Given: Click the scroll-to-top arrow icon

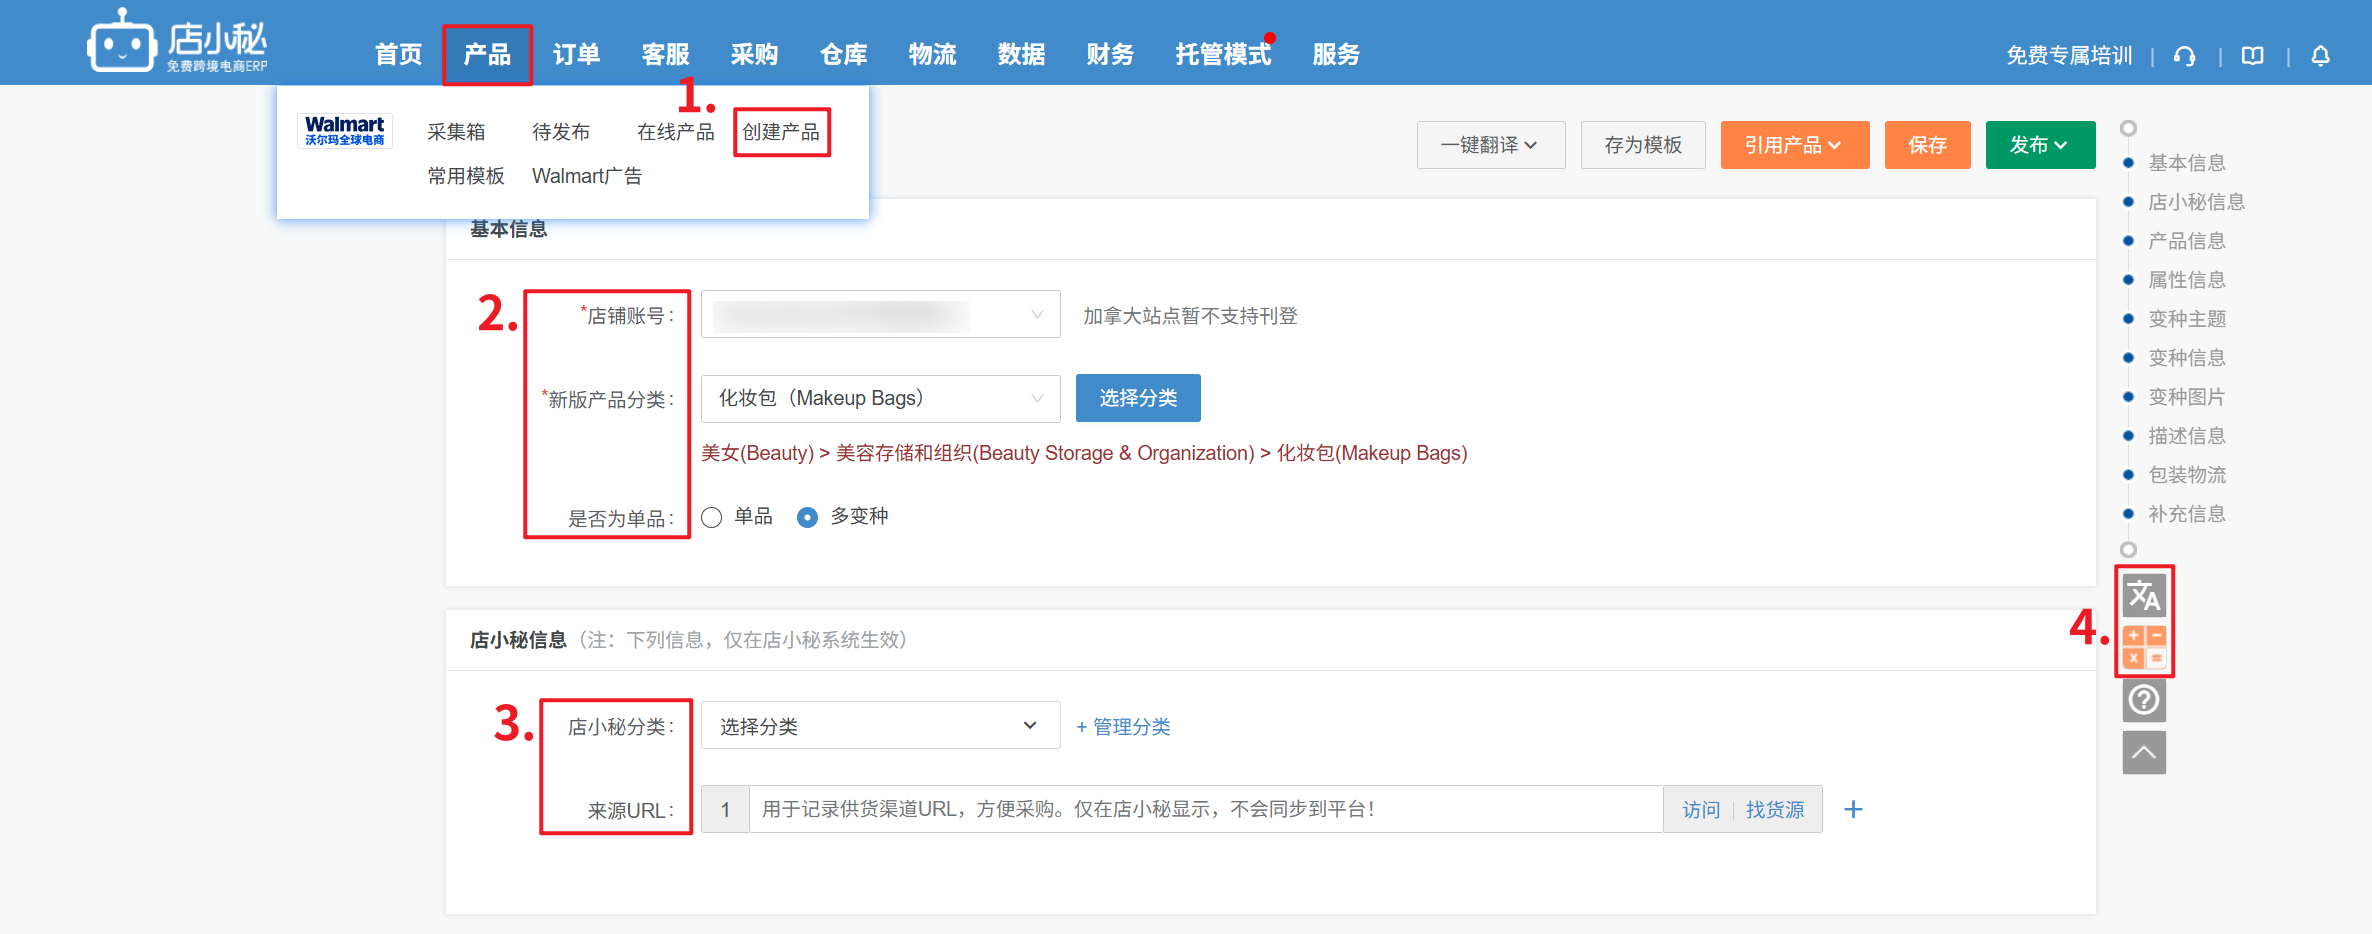Looking at the screenshot, I should 2144,753.
